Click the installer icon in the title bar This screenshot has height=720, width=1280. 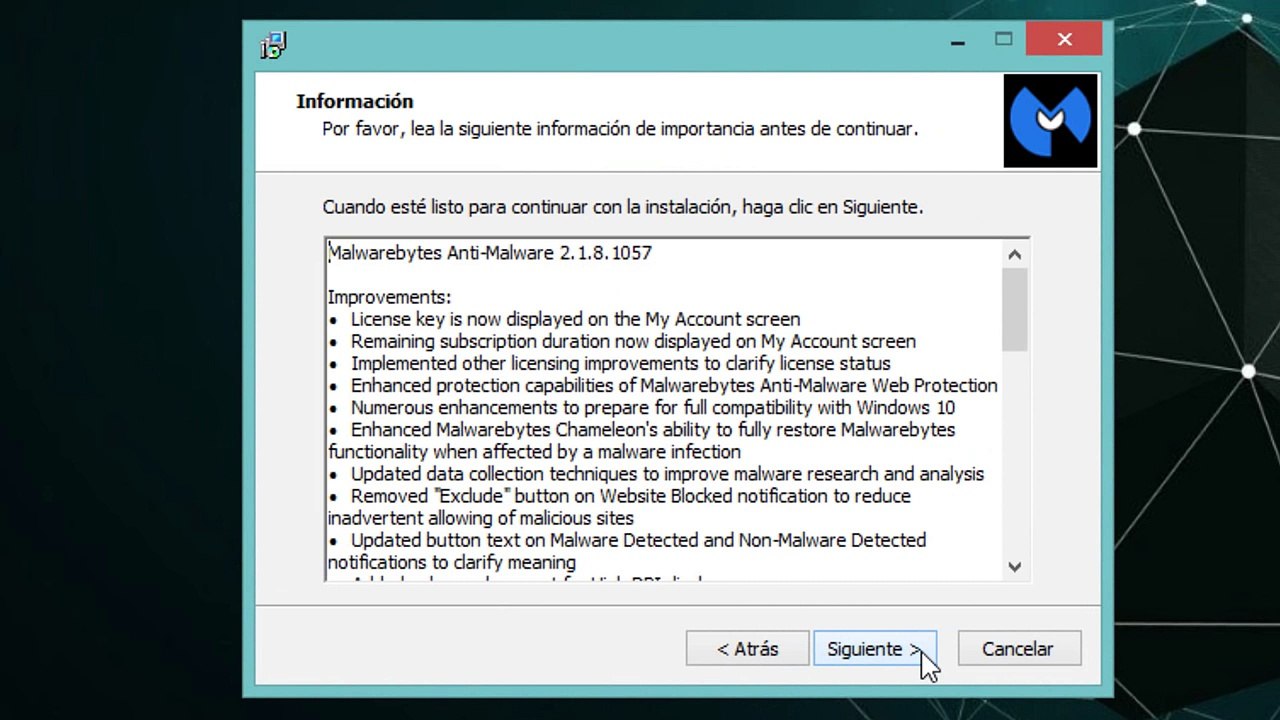(273, 45)
